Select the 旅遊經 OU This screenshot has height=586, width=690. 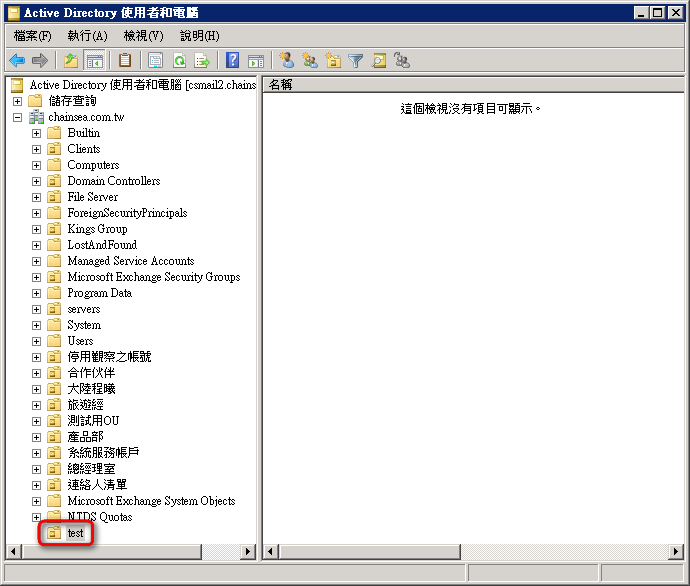click(85, 405)
